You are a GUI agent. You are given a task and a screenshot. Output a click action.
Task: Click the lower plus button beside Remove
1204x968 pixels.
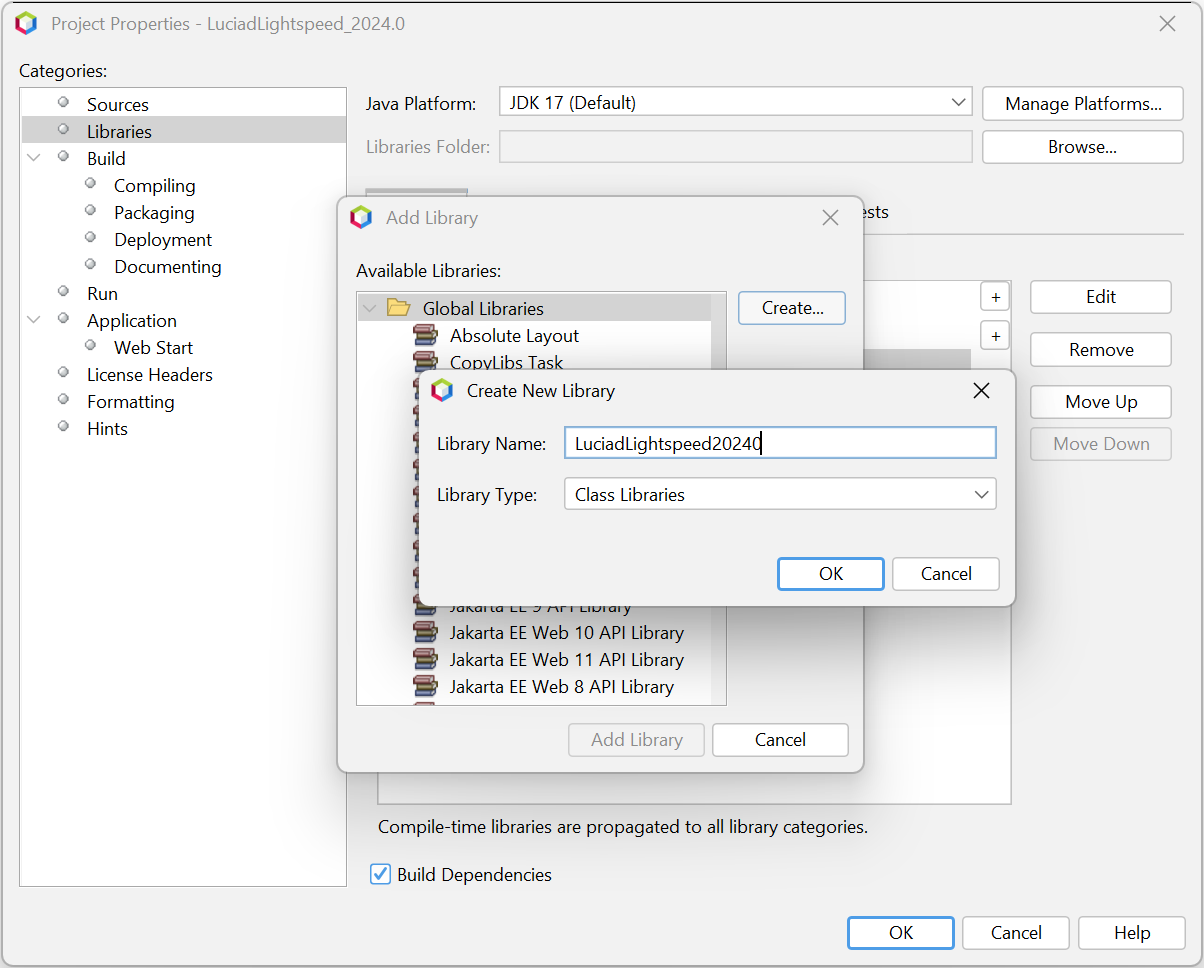[995, 336]
